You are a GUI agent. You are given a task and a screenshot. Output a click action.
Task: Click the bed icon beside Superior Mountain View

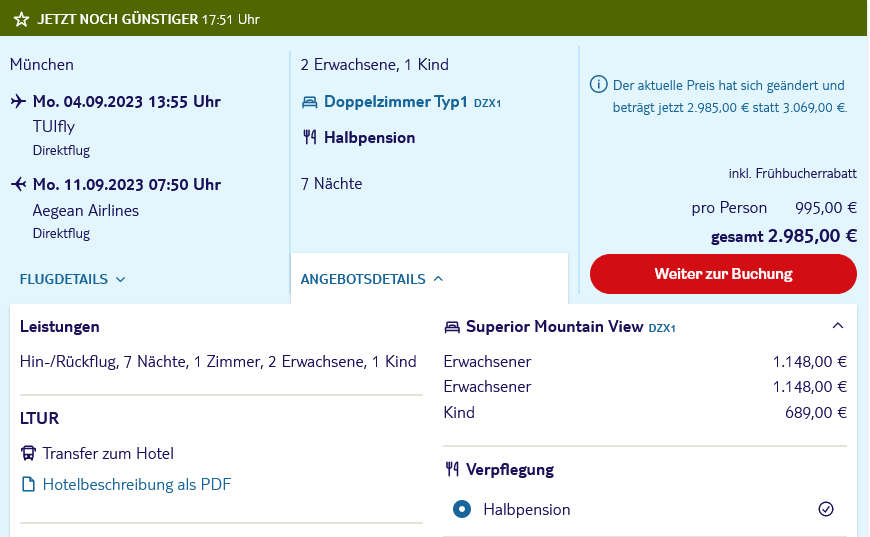[x=452, y=327]
